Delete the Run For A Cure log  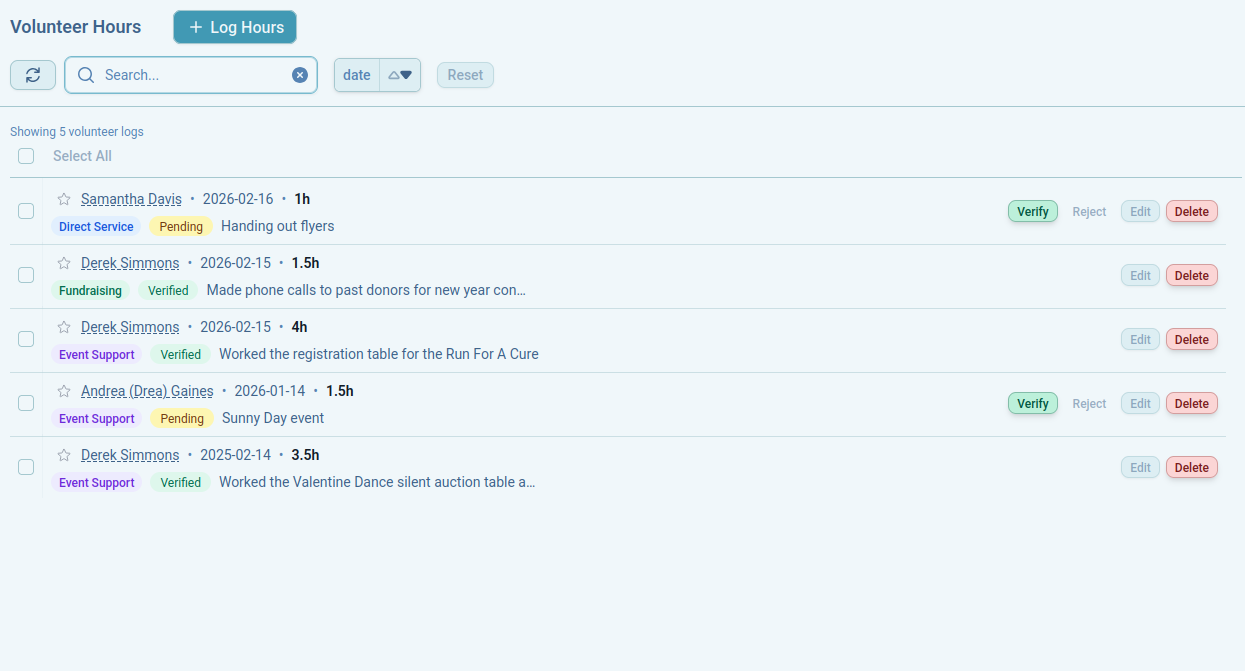point(1191,339)
